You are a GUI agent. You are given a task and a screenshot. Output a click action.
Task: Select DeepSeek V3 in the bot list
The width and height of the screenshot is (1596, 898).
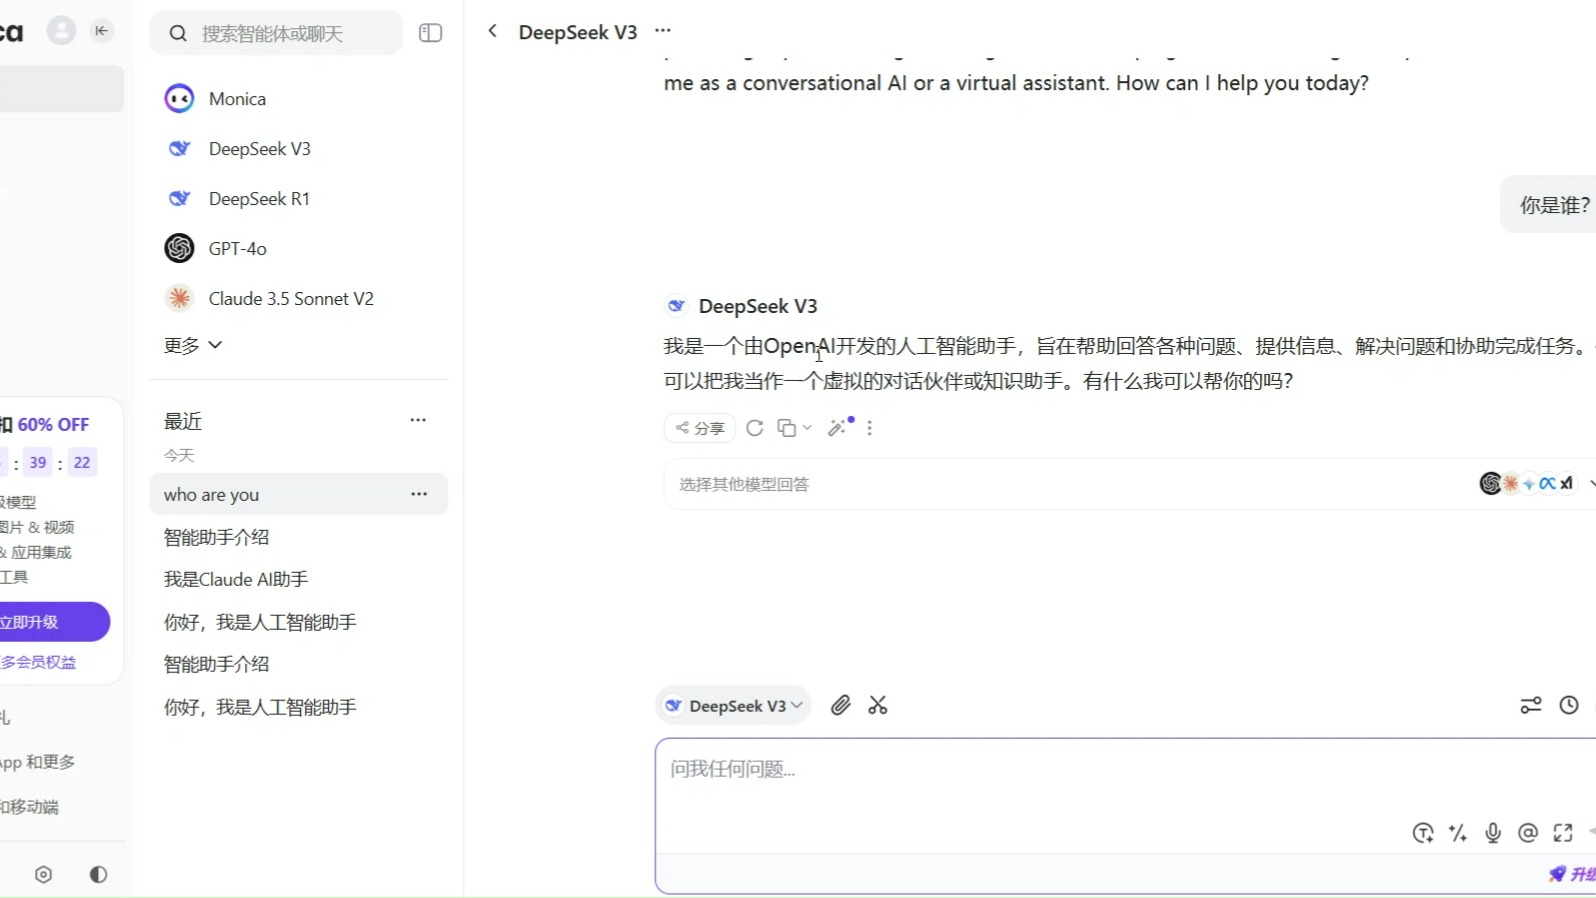click(x=298, y=149)
